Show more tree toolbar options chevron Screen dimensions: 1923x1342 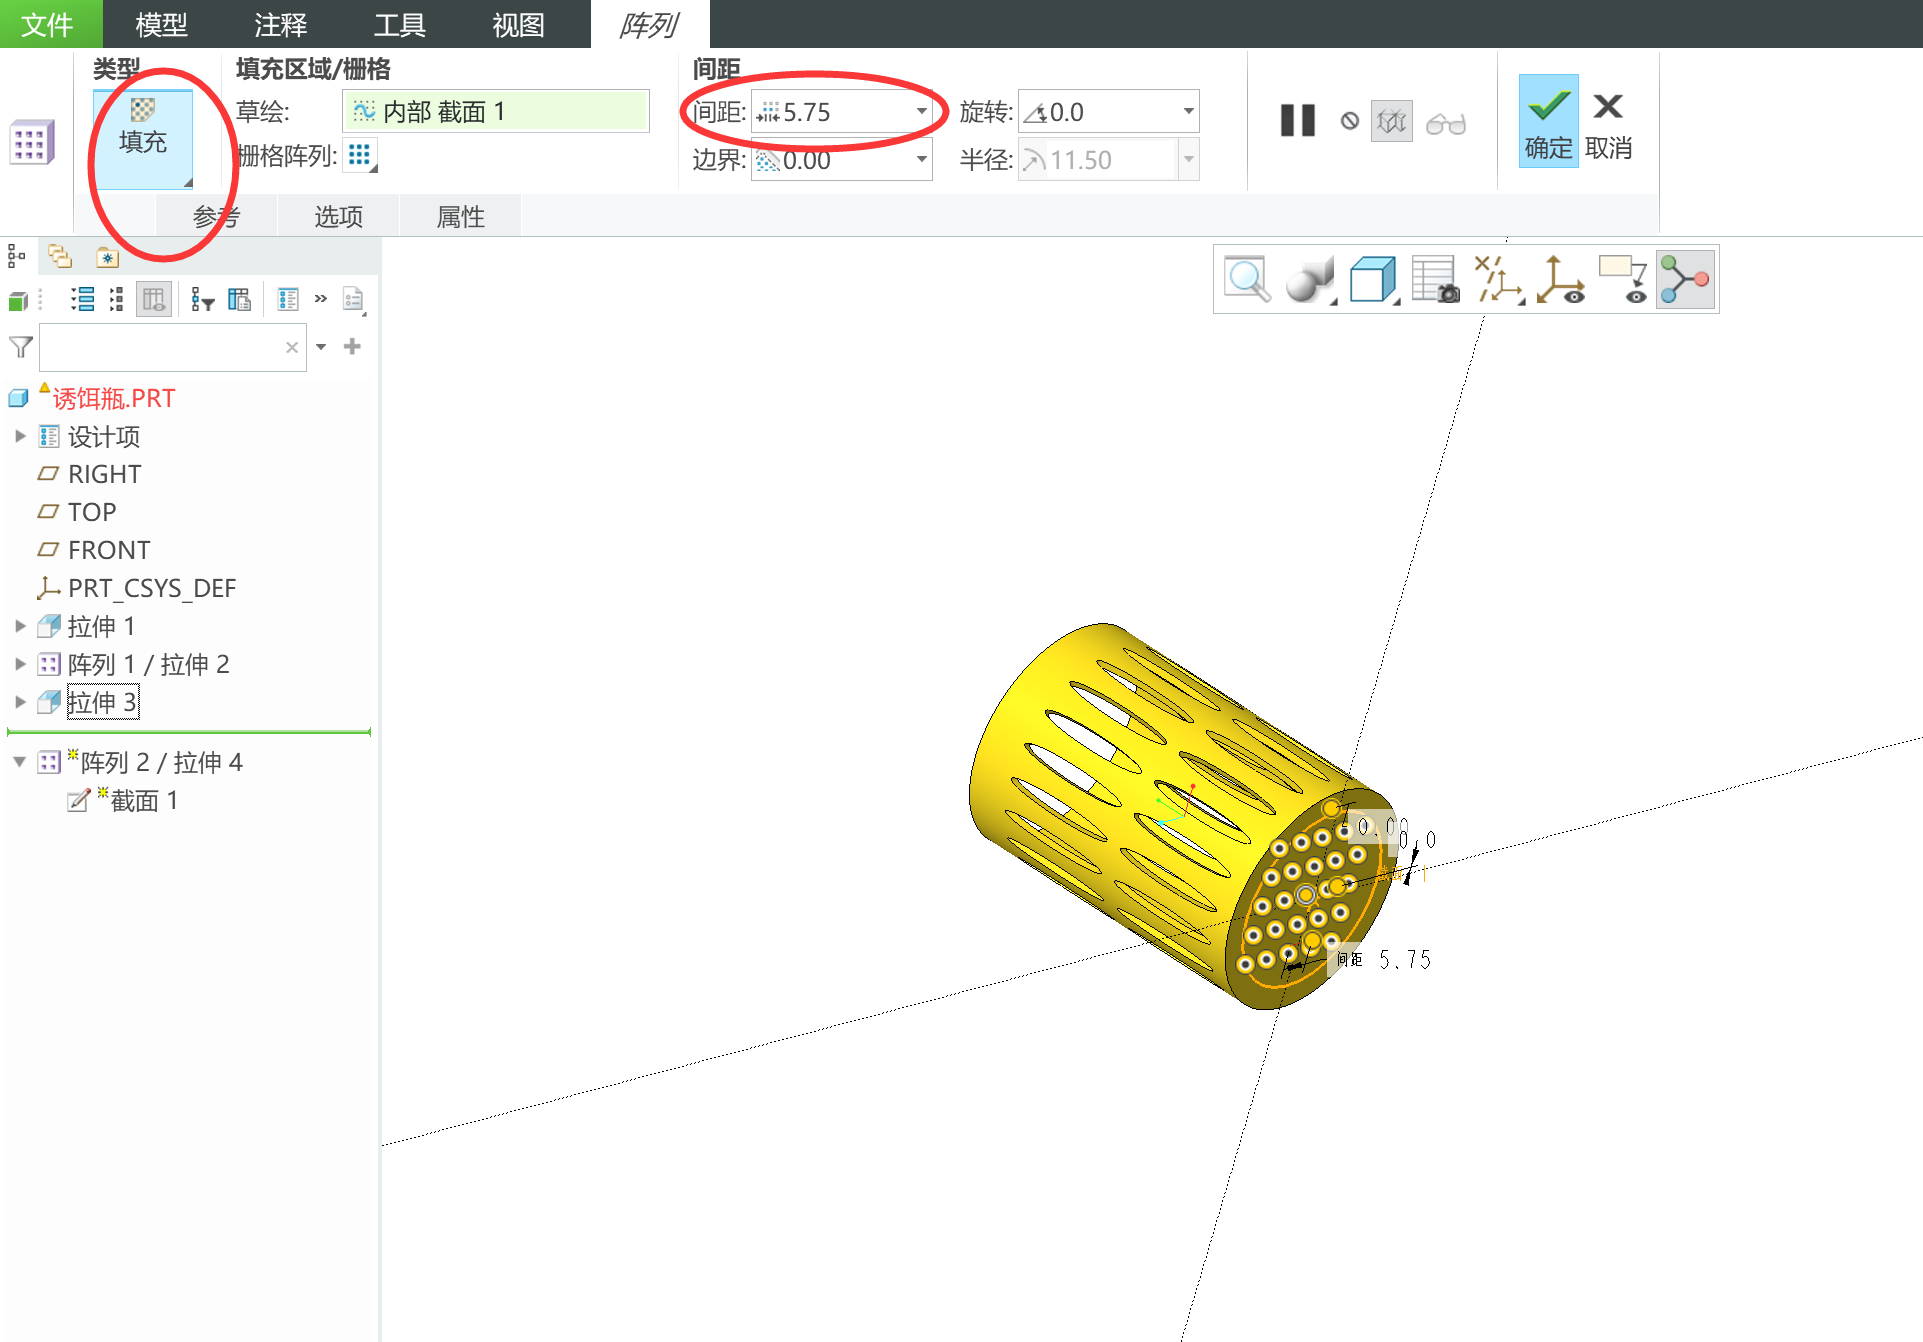point(320,298)
